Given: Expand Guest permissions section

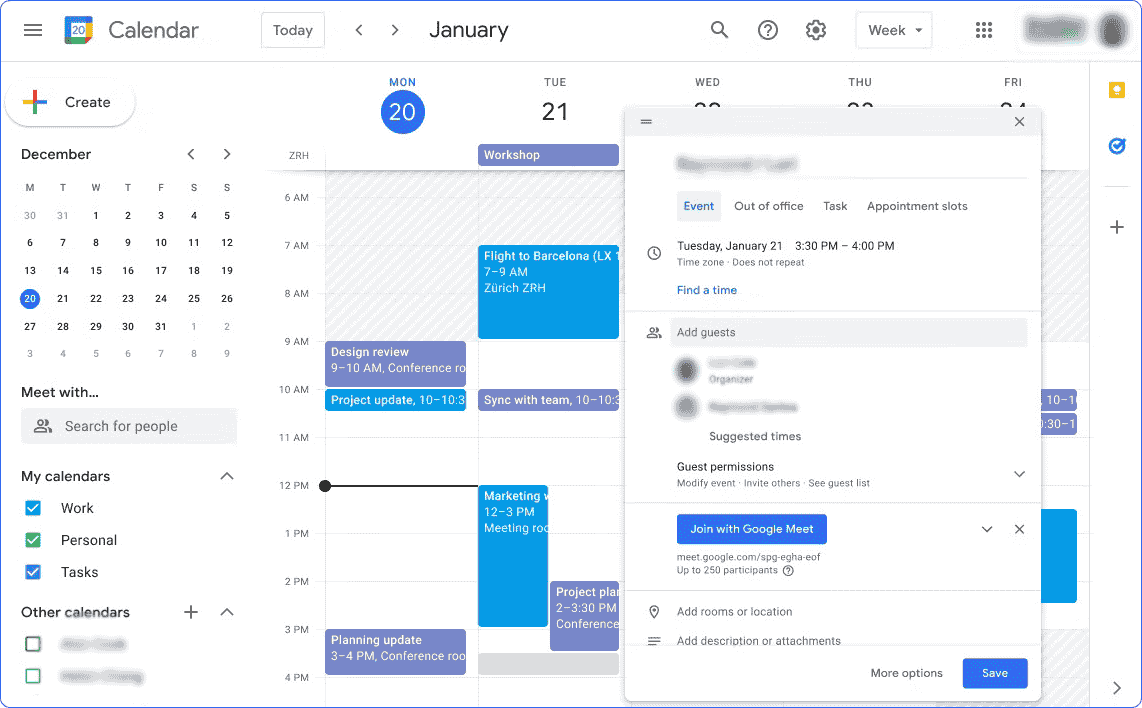Looking at the screenshot, I should pos(1019,474).
